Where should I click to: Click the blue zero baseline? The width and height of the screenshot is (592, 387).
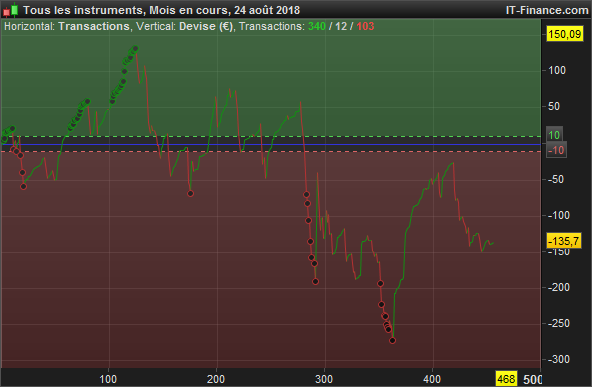(x=270, y=144)
